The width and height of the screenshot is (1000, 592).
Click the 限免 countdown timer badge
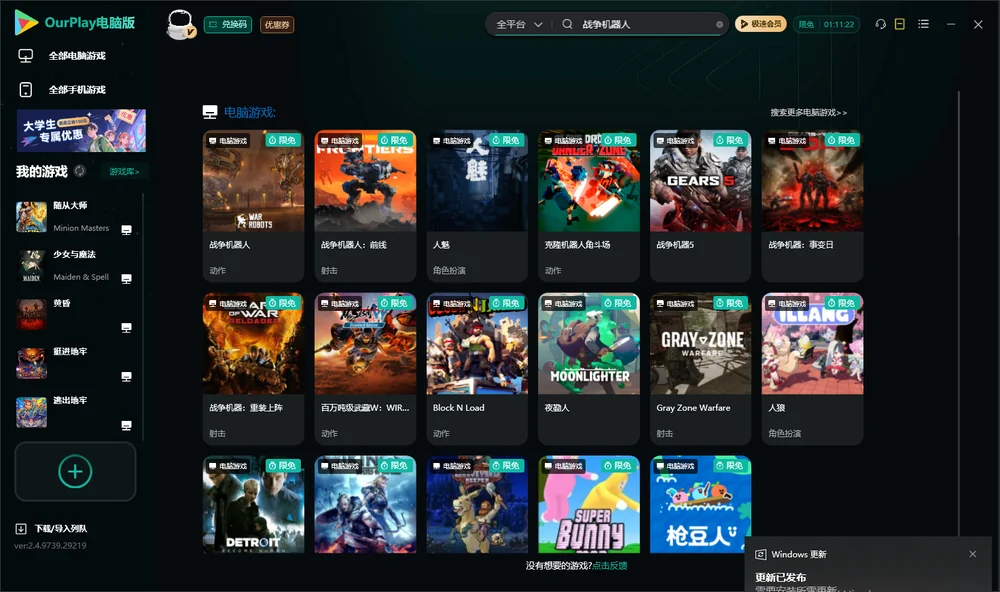click(x=826, y=24)
